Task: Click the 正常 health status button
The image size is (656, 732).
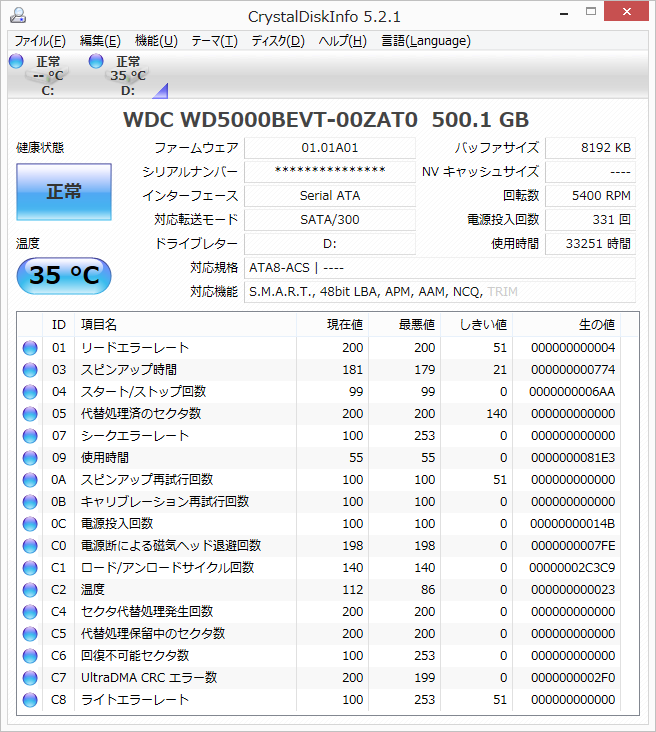Action: [64, 192]
